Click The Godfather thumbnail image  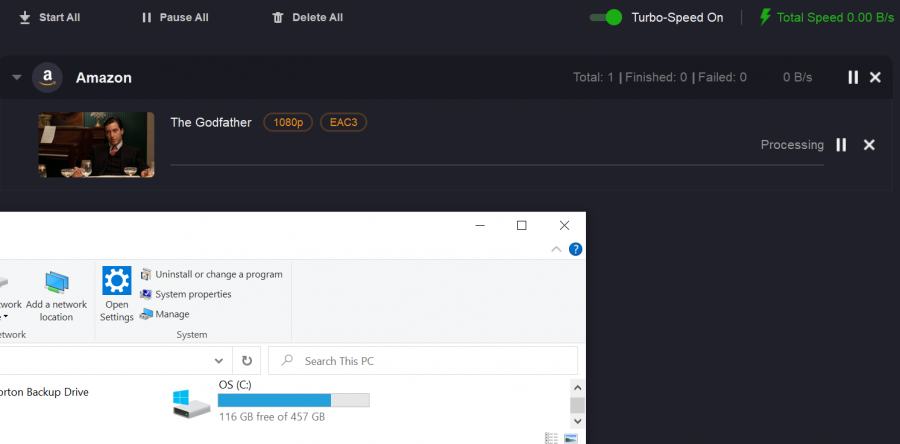tap(96, 145)
